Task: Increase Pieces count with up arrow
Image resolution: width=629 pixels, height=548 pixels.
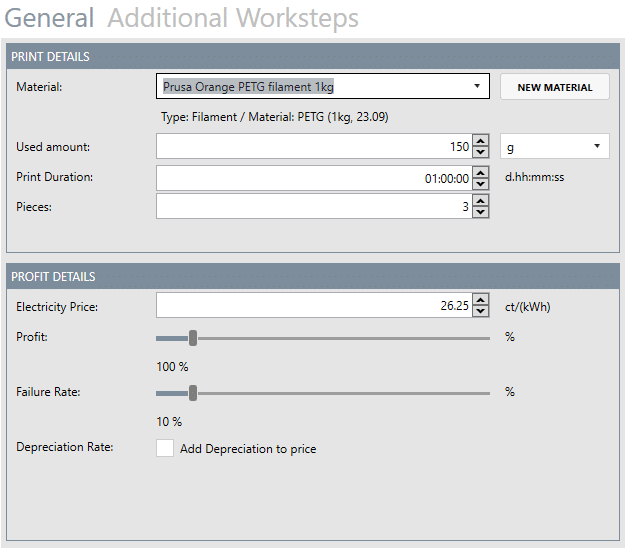Action: coord(481,200)
